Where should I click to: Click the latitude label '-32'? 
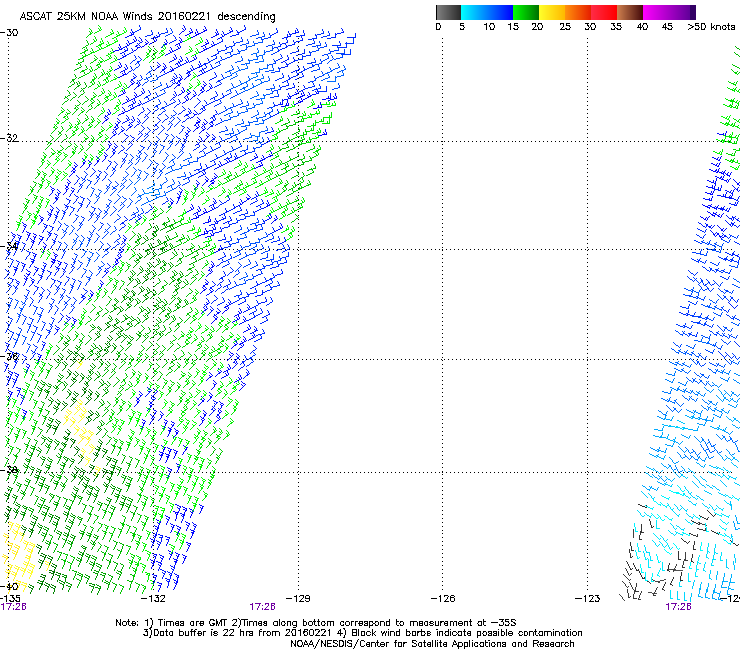click(9, 138)
